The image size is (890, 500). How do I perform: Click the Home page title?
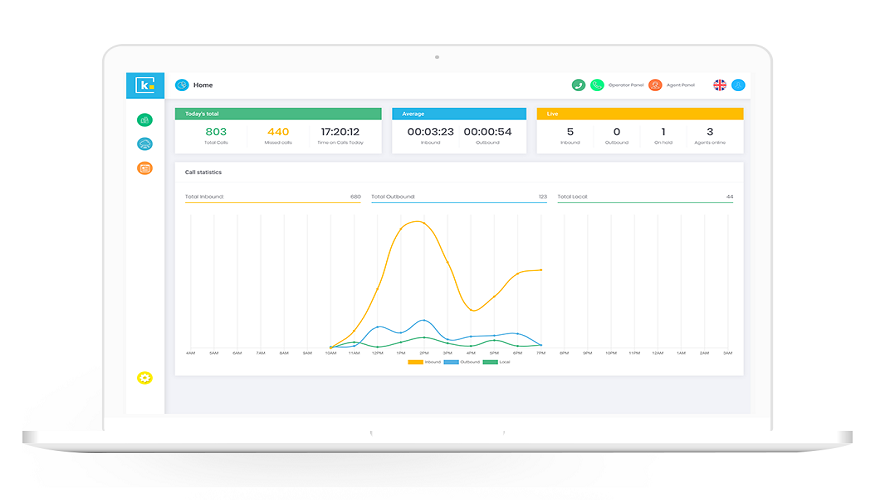203,85
